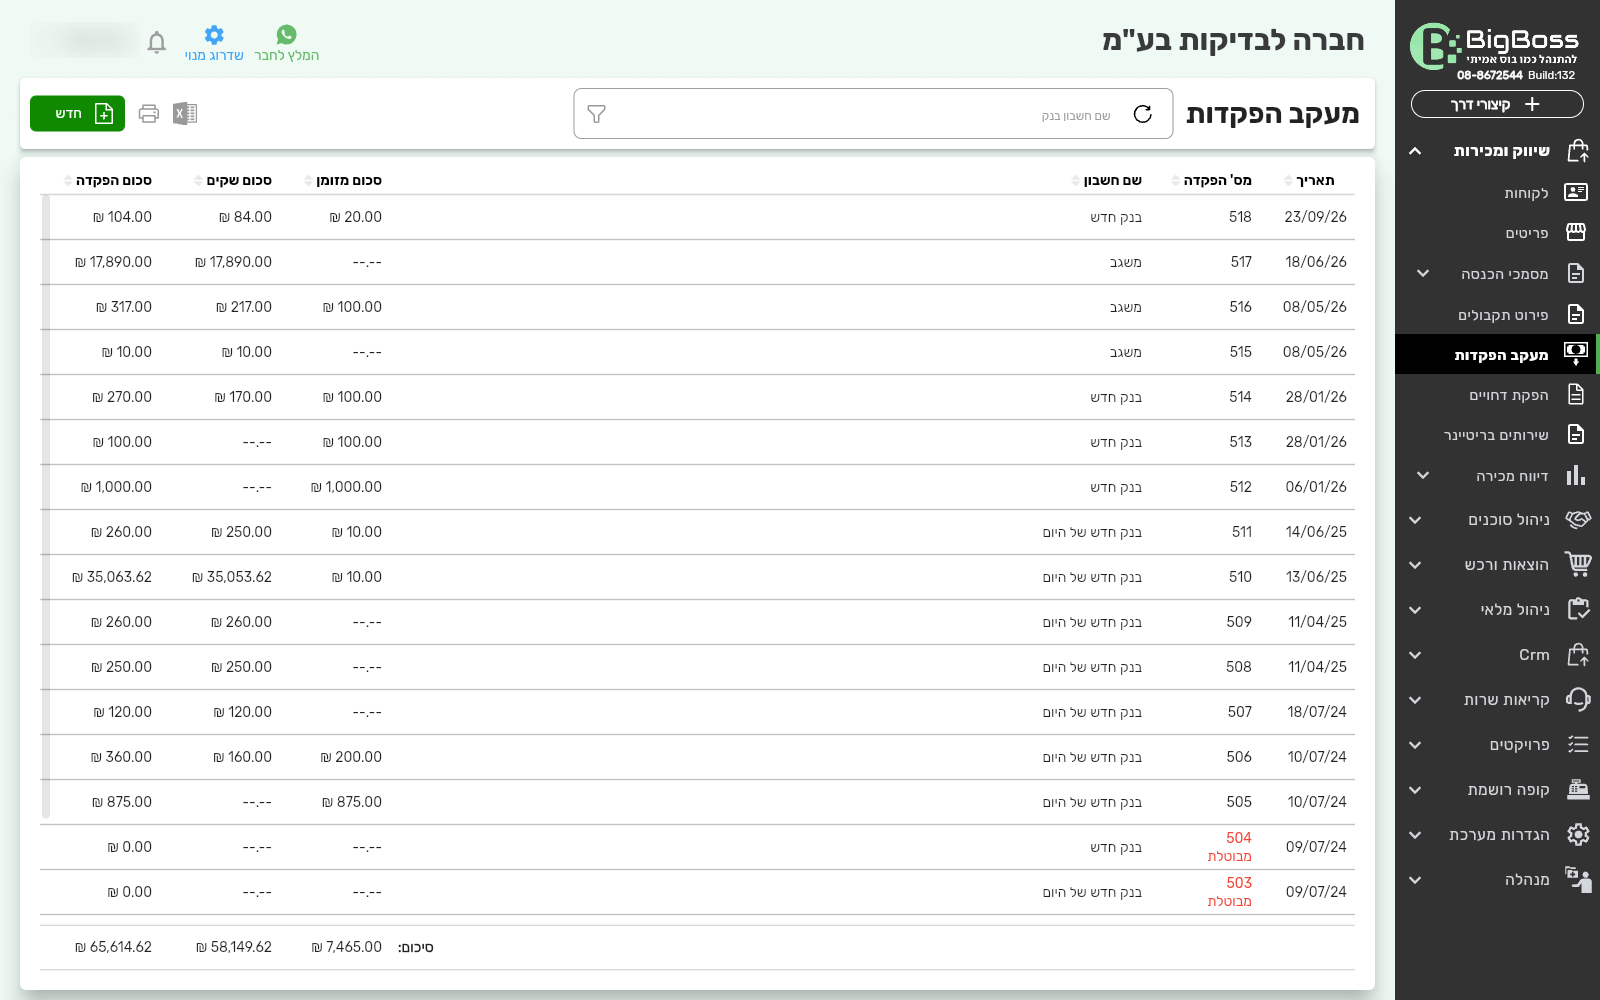The image size is (1600, 1000).
Task: Click the המלץ לחבר recommend link text
Action: (x=287, y=56)
